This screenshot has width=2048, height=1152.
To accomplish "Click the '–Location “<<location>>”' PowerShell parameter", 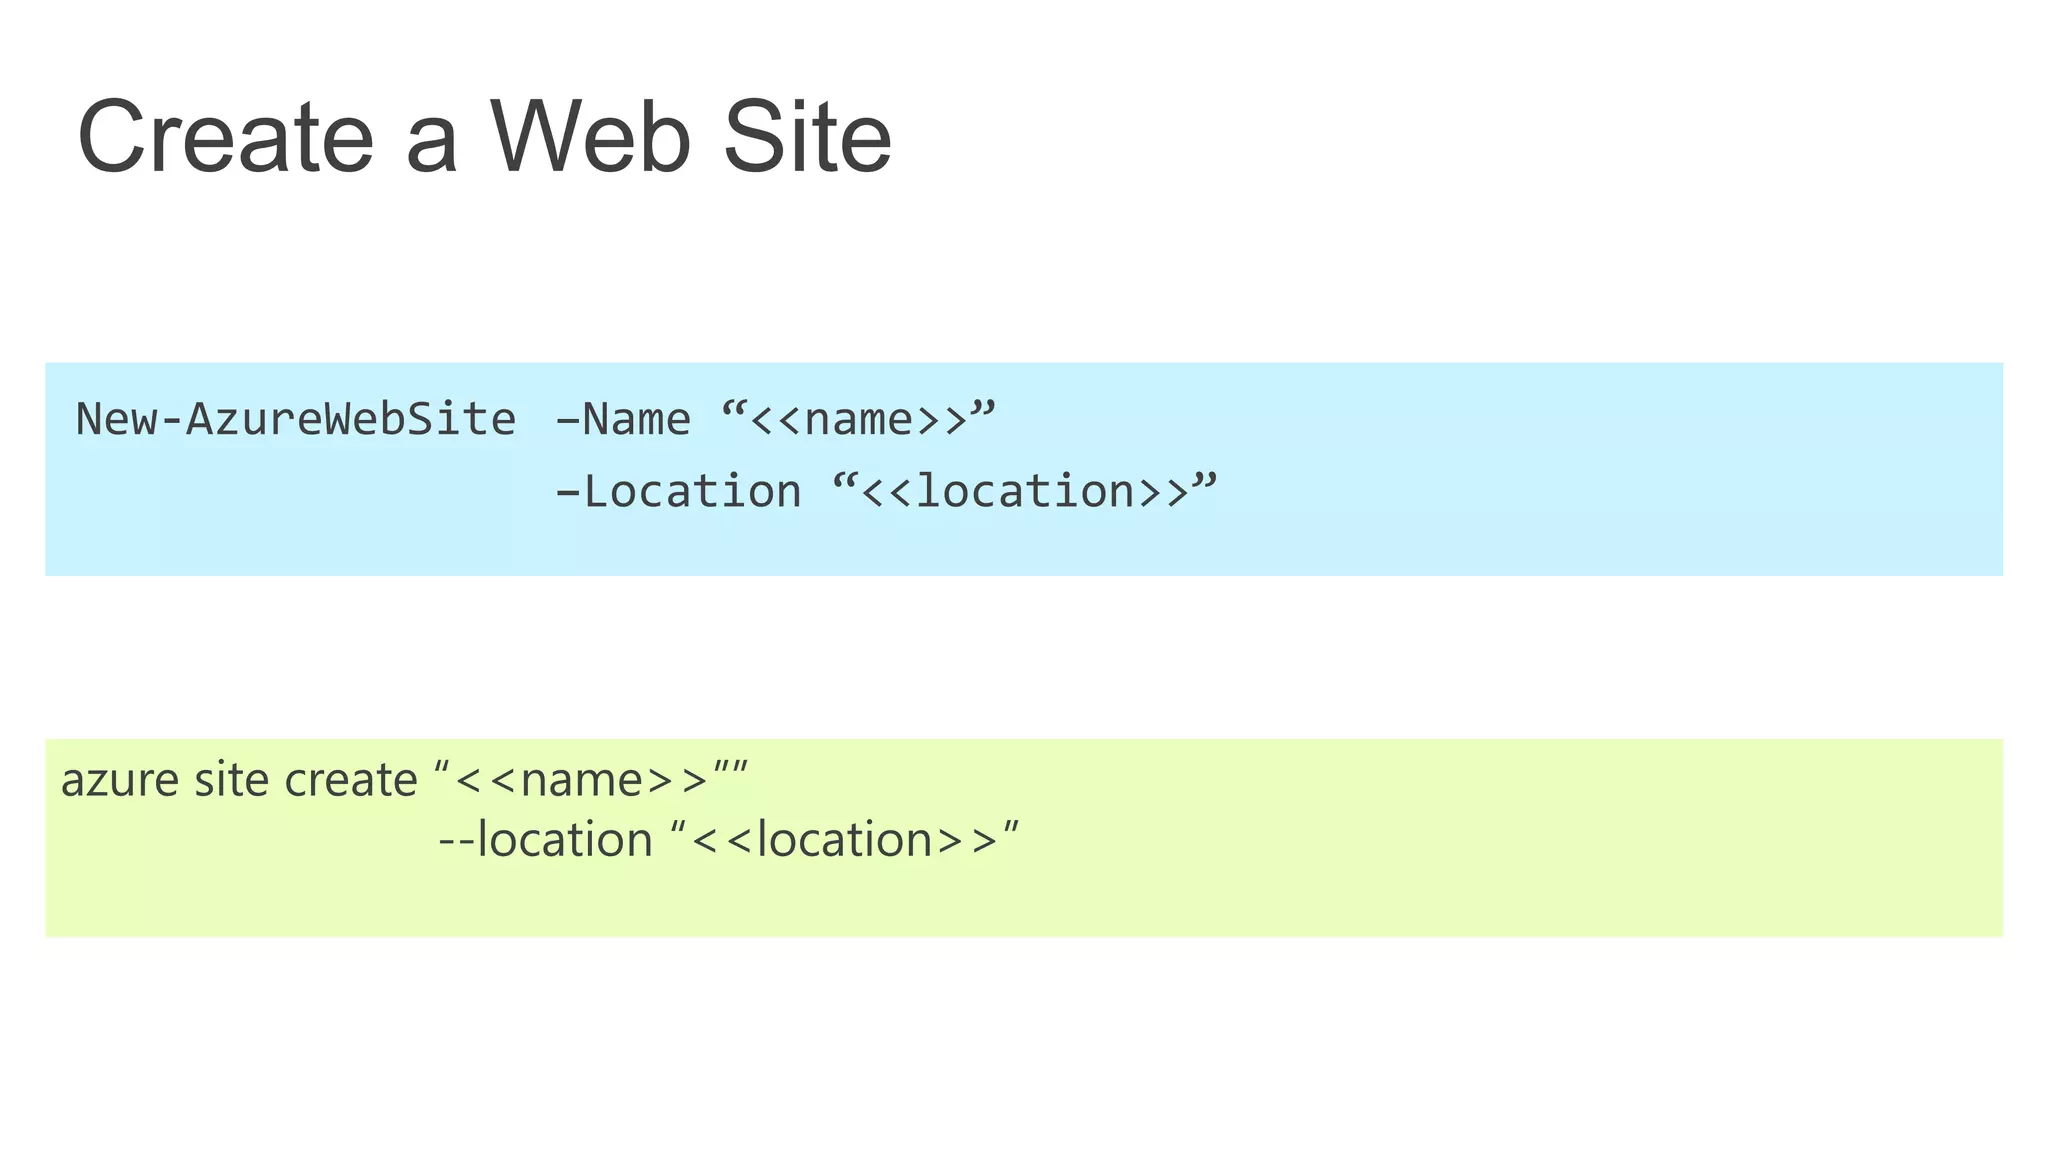I will 887,491.
